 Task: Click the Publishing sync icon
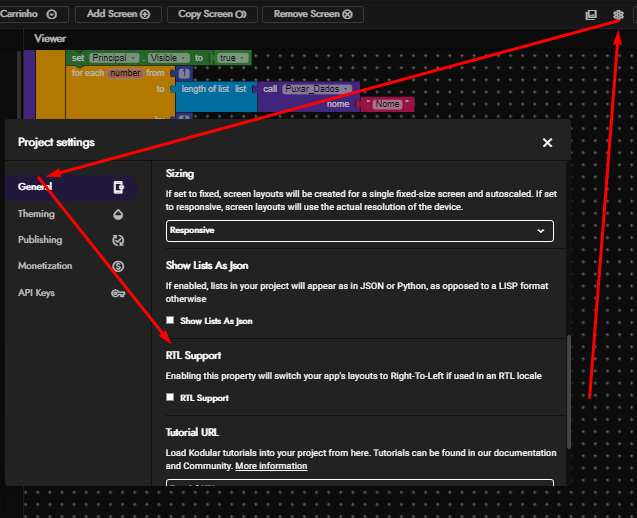[118, 240]
